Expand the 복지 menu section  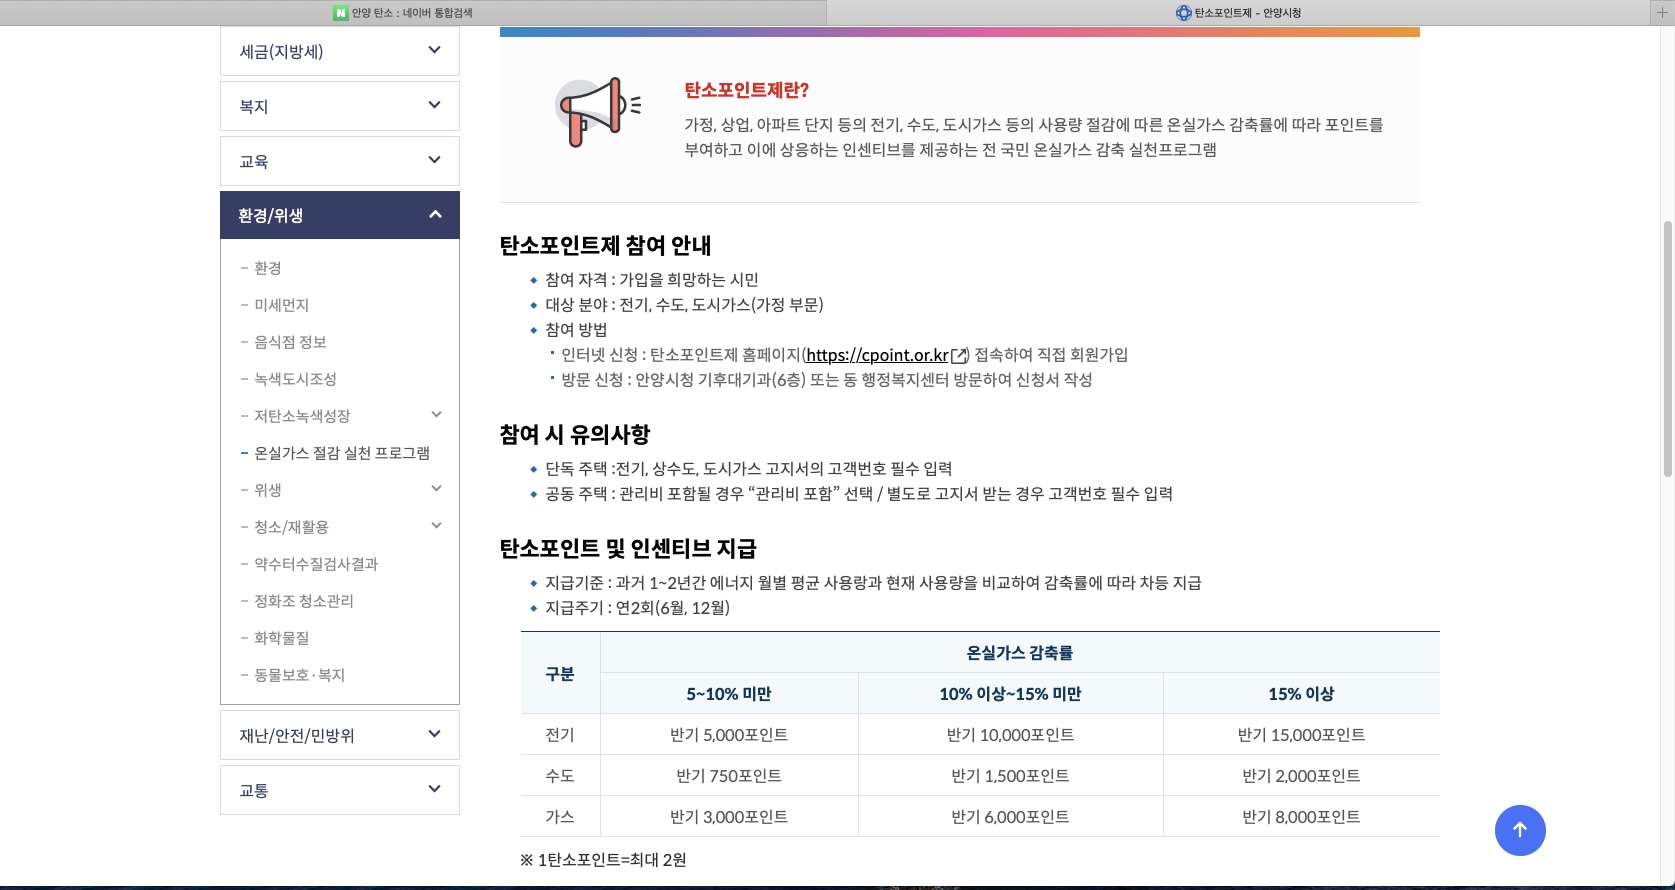click(340, 106)
